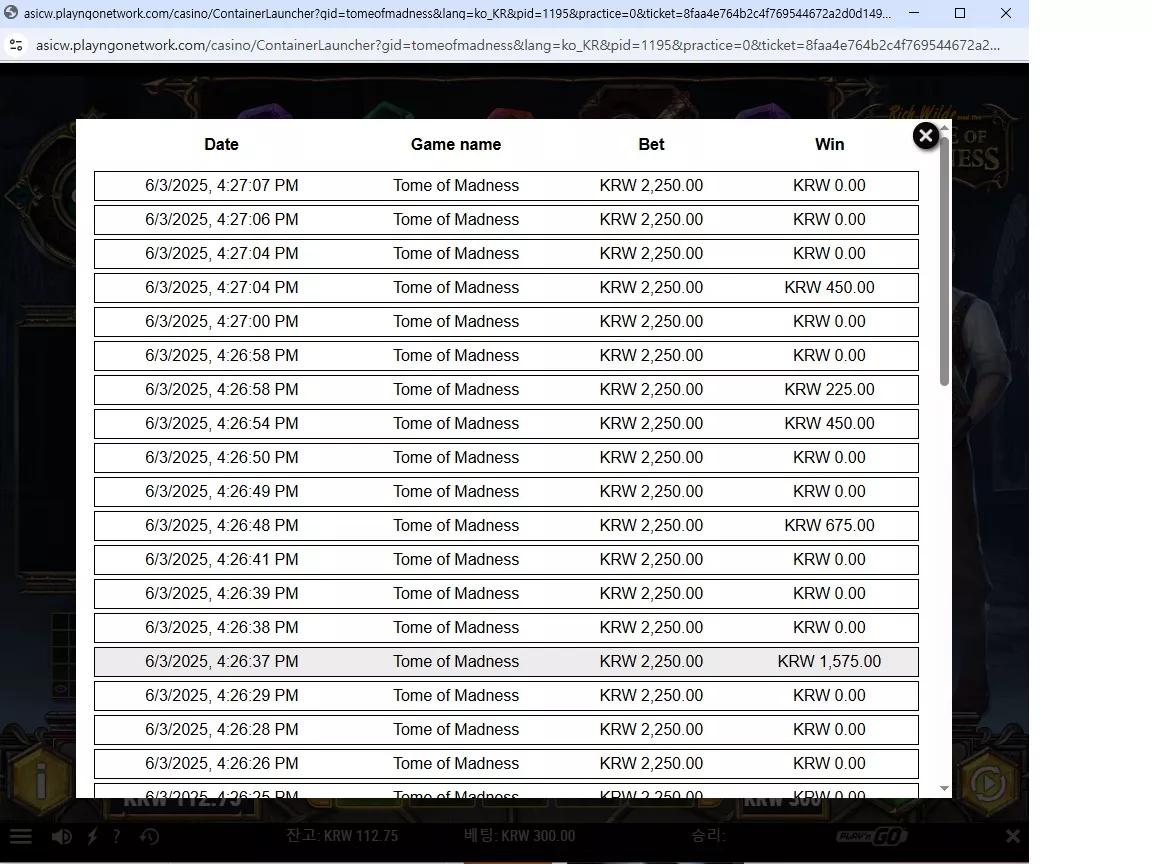Click the Bet column header

coord(651,145)
